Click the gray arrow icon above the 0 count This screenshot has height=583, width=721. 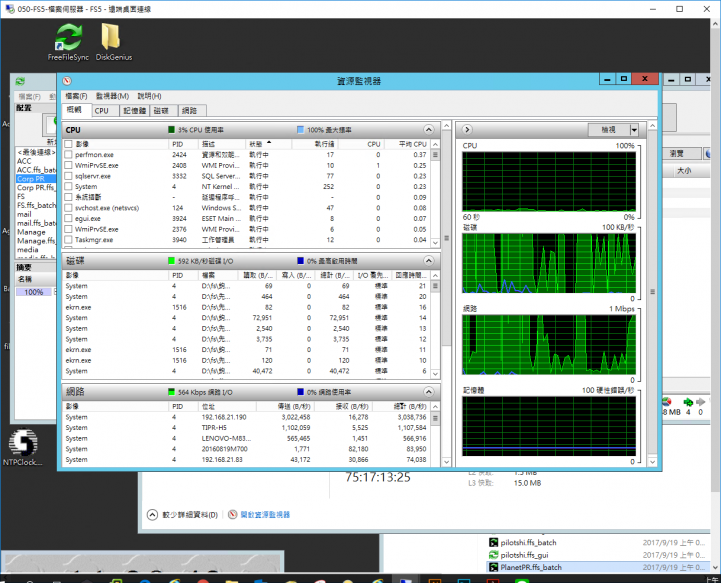pos(700,402)
